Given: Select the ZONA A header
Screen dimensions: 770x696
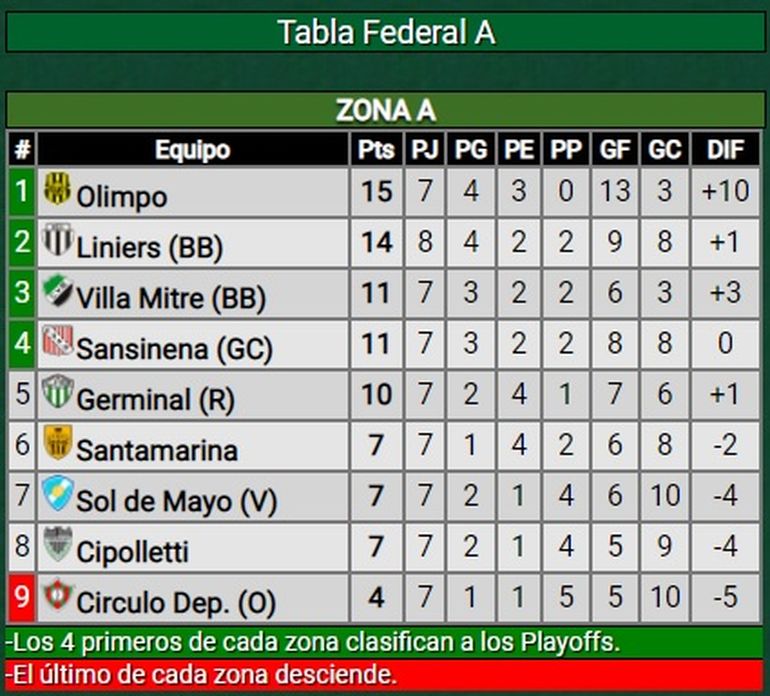Looking at the screenshot, I should pyautogui.click(x=385, y=110).
